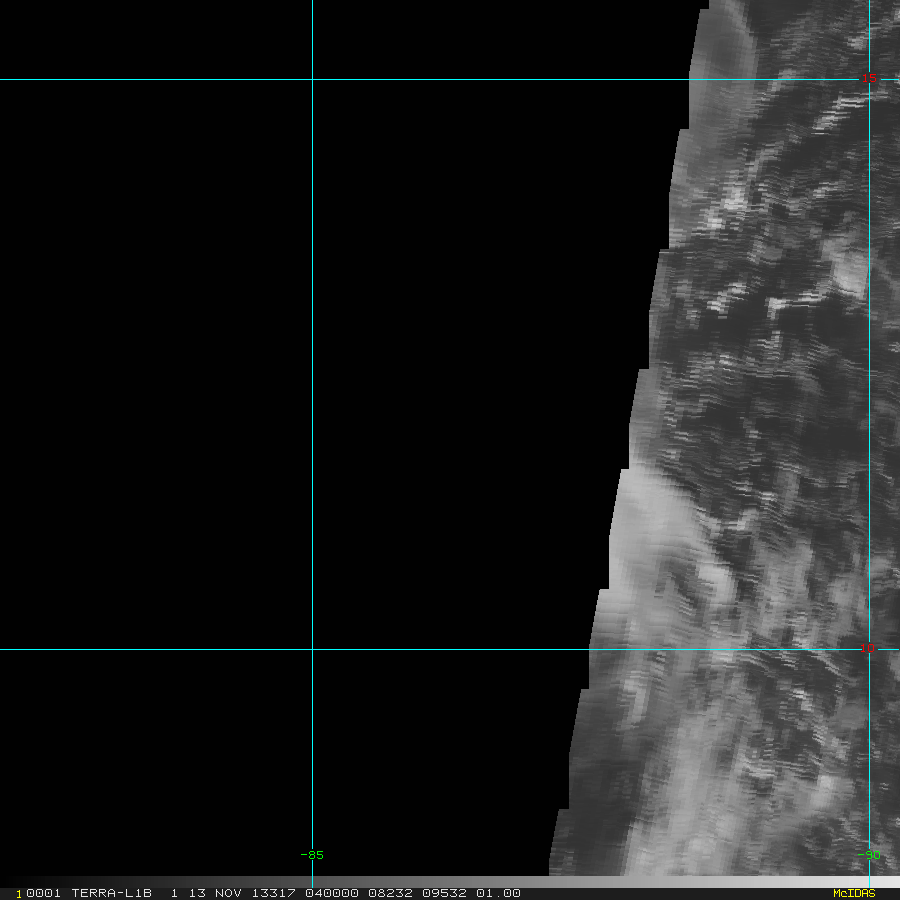
Task: Click the 10 latitude and -90 longitude intersection
Action: (x=870, y=649)
